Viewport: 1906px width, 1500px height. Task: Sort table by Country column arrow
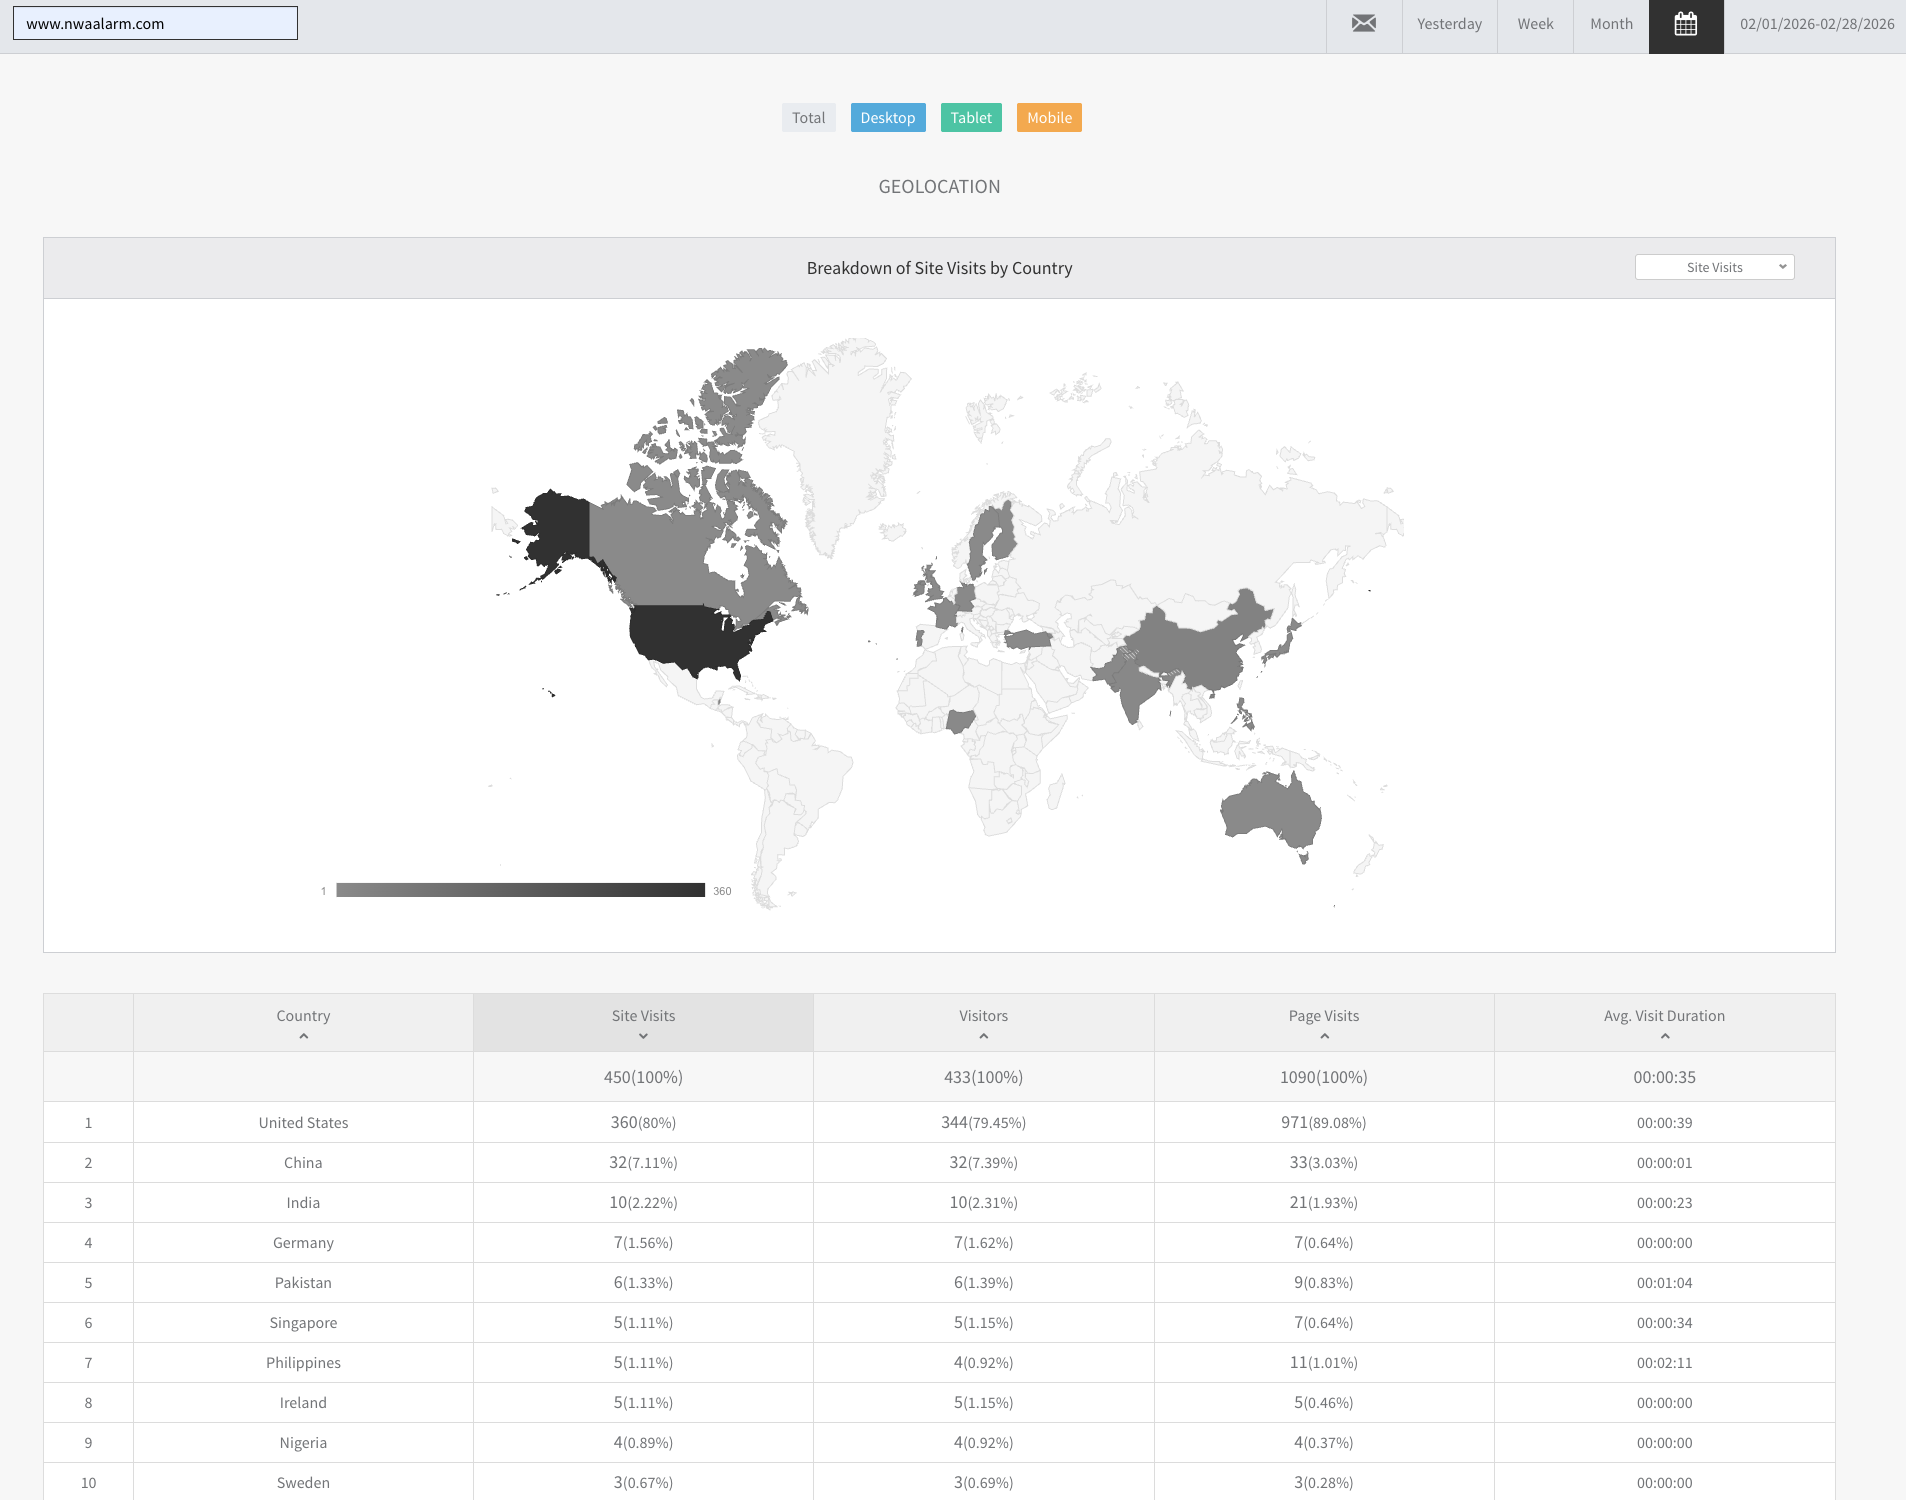tap(304, 1037)
